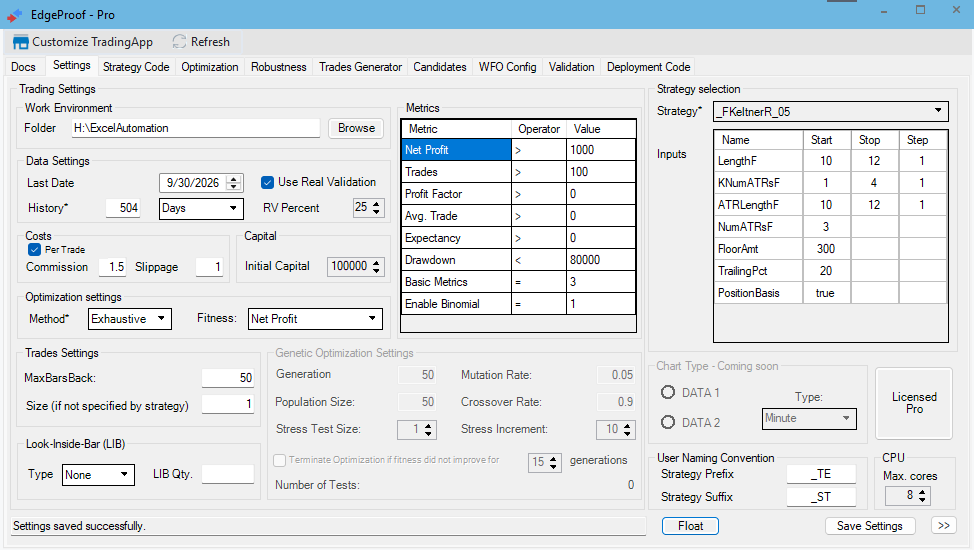Click the Folder path input field
Image resolution: width=974 pixels, height=550 pixels.
(196, 128)
